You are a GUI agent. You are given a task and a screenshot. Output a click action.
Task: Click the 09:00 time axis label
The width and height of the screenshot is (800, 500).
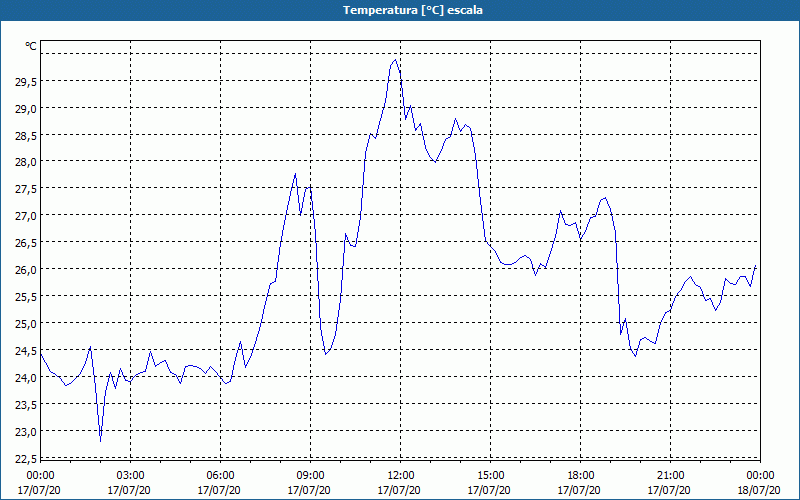click(x=310, y=476)
